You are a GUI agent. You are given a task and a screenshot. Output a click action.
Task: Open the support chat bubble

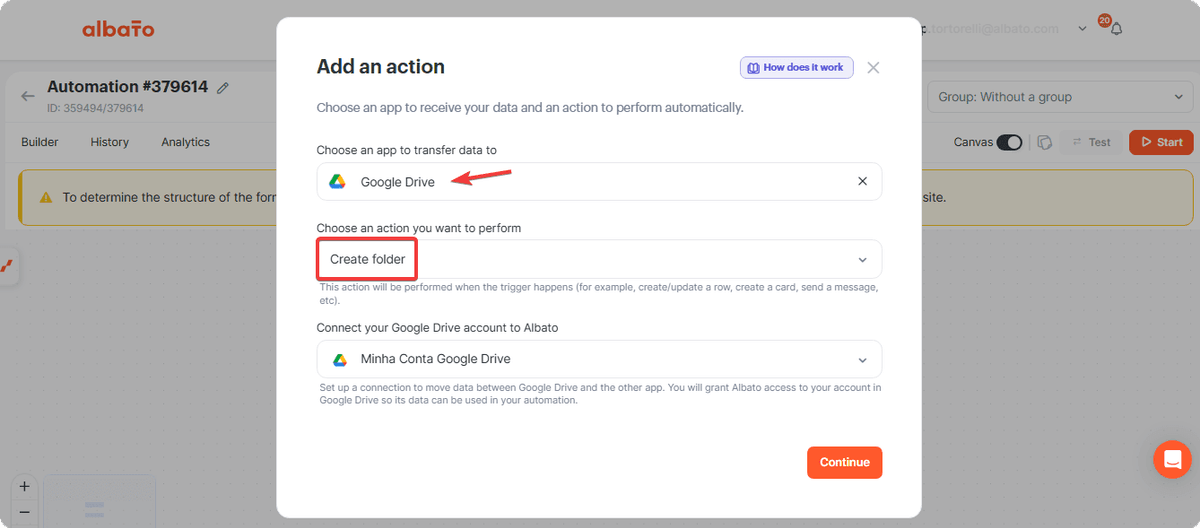[1172, 459]
